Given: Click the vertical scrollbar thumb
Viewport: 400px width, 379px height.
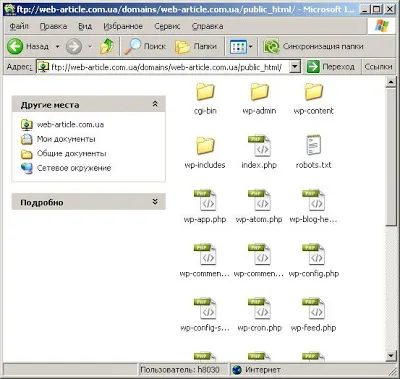Looking at the screenshot, I should pyautogui.click(x=391, y=157).
